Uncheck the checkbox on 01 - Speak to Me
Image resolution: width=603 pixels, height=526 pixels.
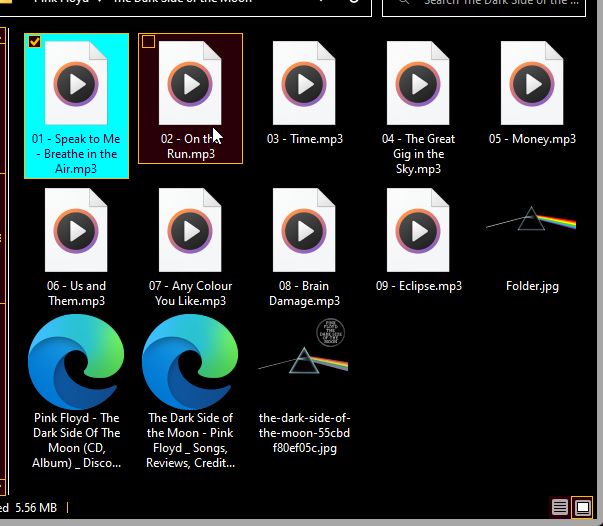point(35,42)
